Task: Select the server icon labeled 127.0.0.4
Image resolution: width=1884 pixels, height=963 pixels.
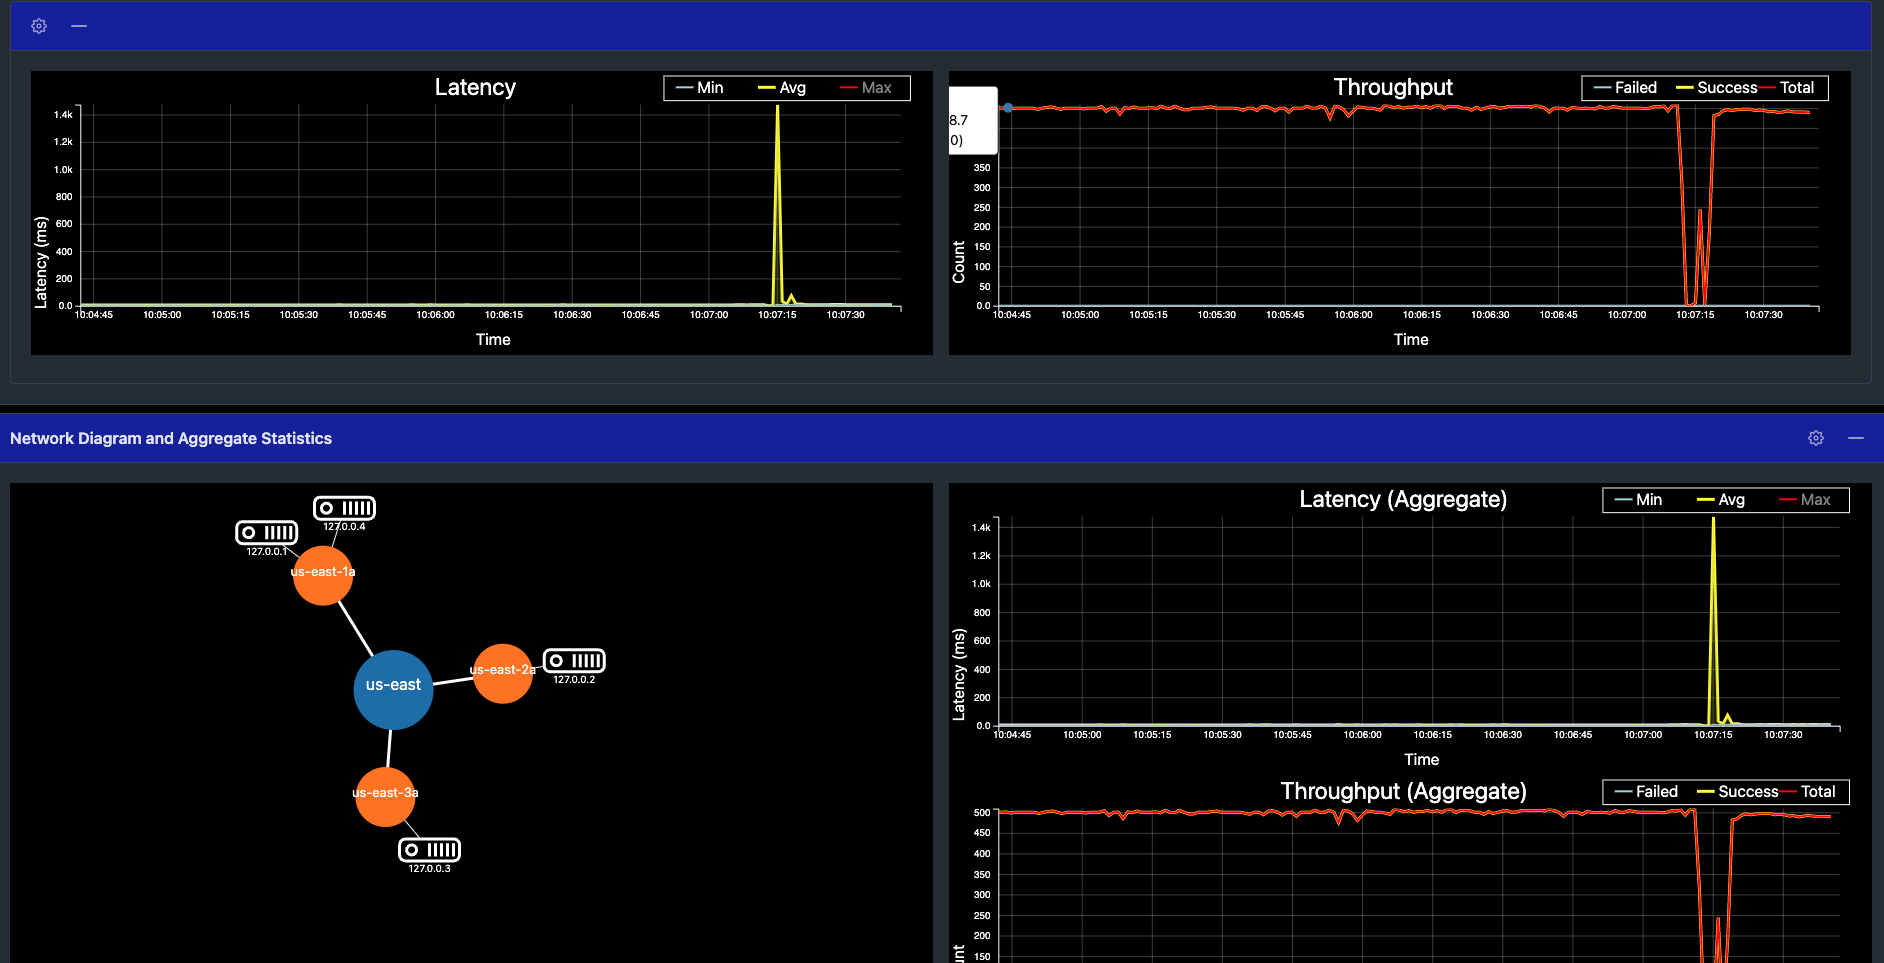Action: (x=344, y=508)
